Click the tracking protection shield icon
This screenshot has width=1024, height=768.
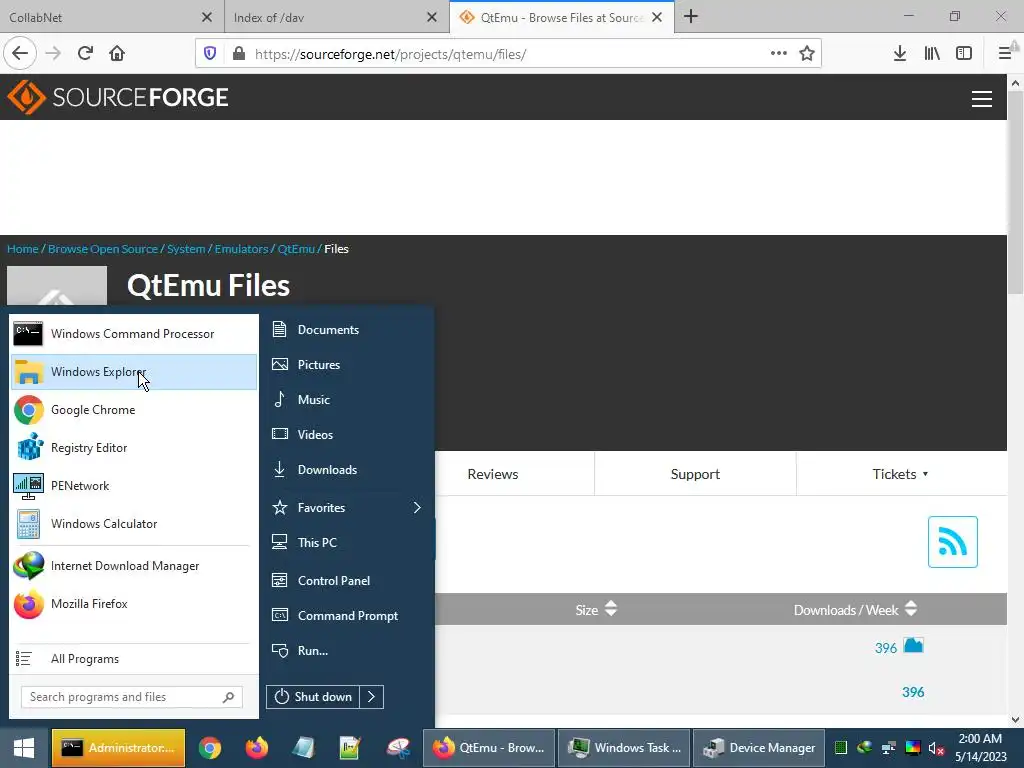click(x=210, y=54)
